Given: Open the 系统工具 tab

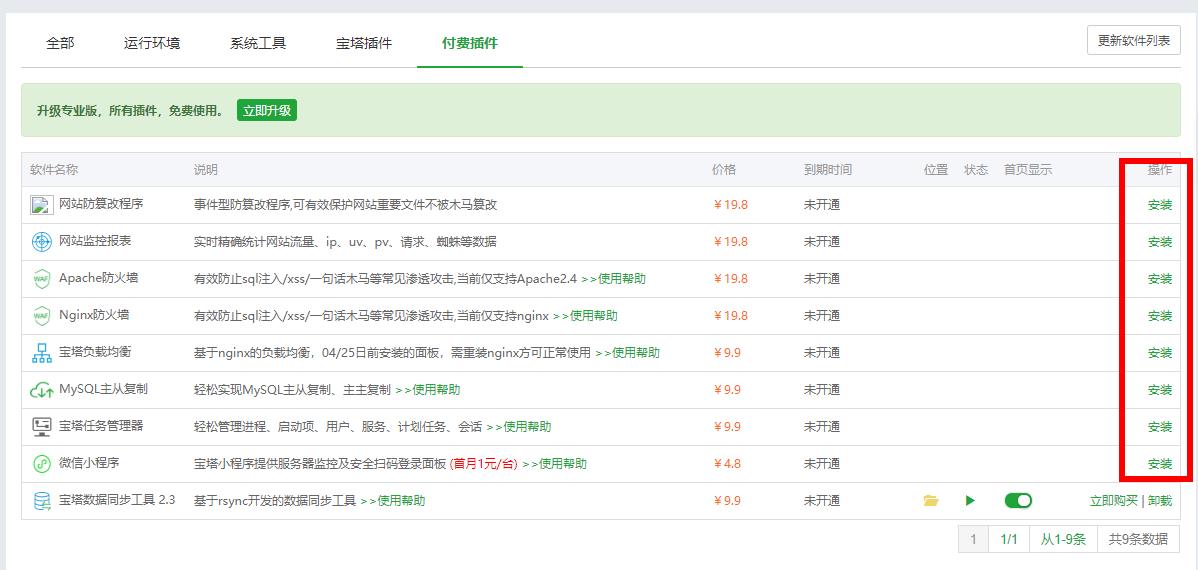Looking at the screenshot, I should pos(258,43).
